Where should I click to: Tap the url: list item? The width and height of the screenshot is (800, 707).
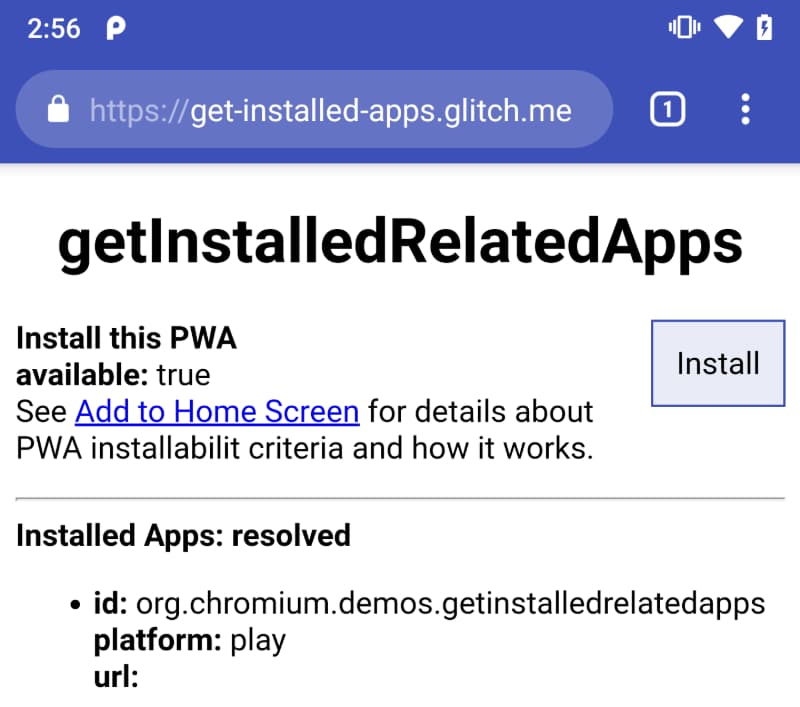(x=113, y=677)
